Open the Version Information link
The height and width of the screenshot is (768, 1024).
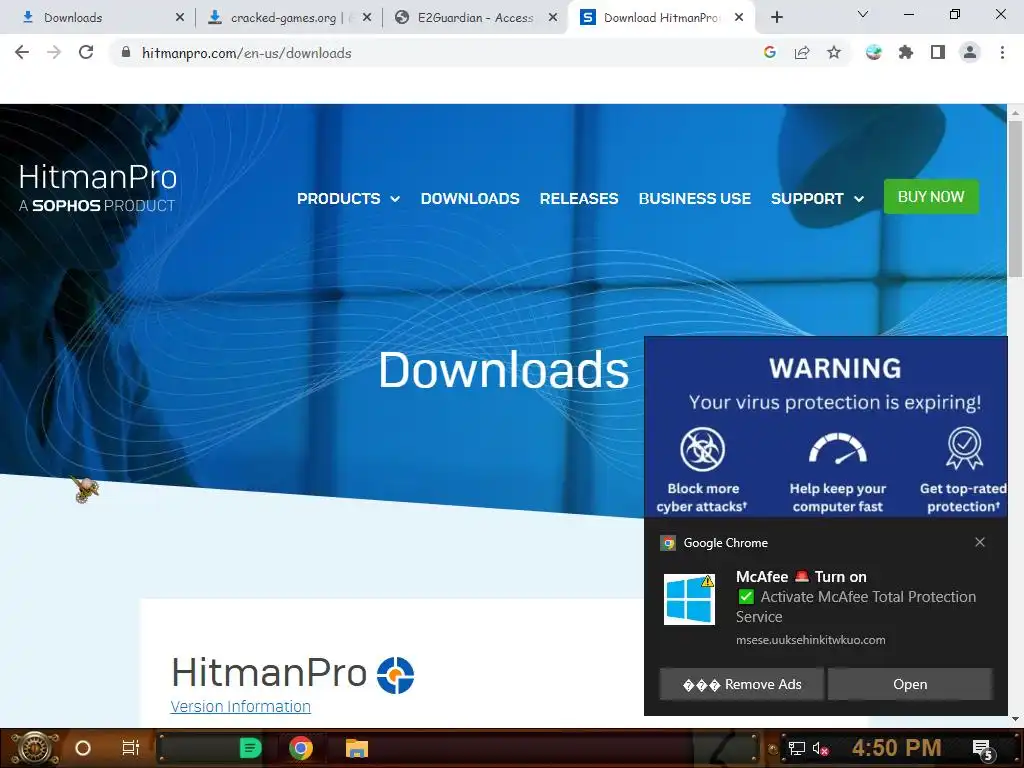click(240, 707)
